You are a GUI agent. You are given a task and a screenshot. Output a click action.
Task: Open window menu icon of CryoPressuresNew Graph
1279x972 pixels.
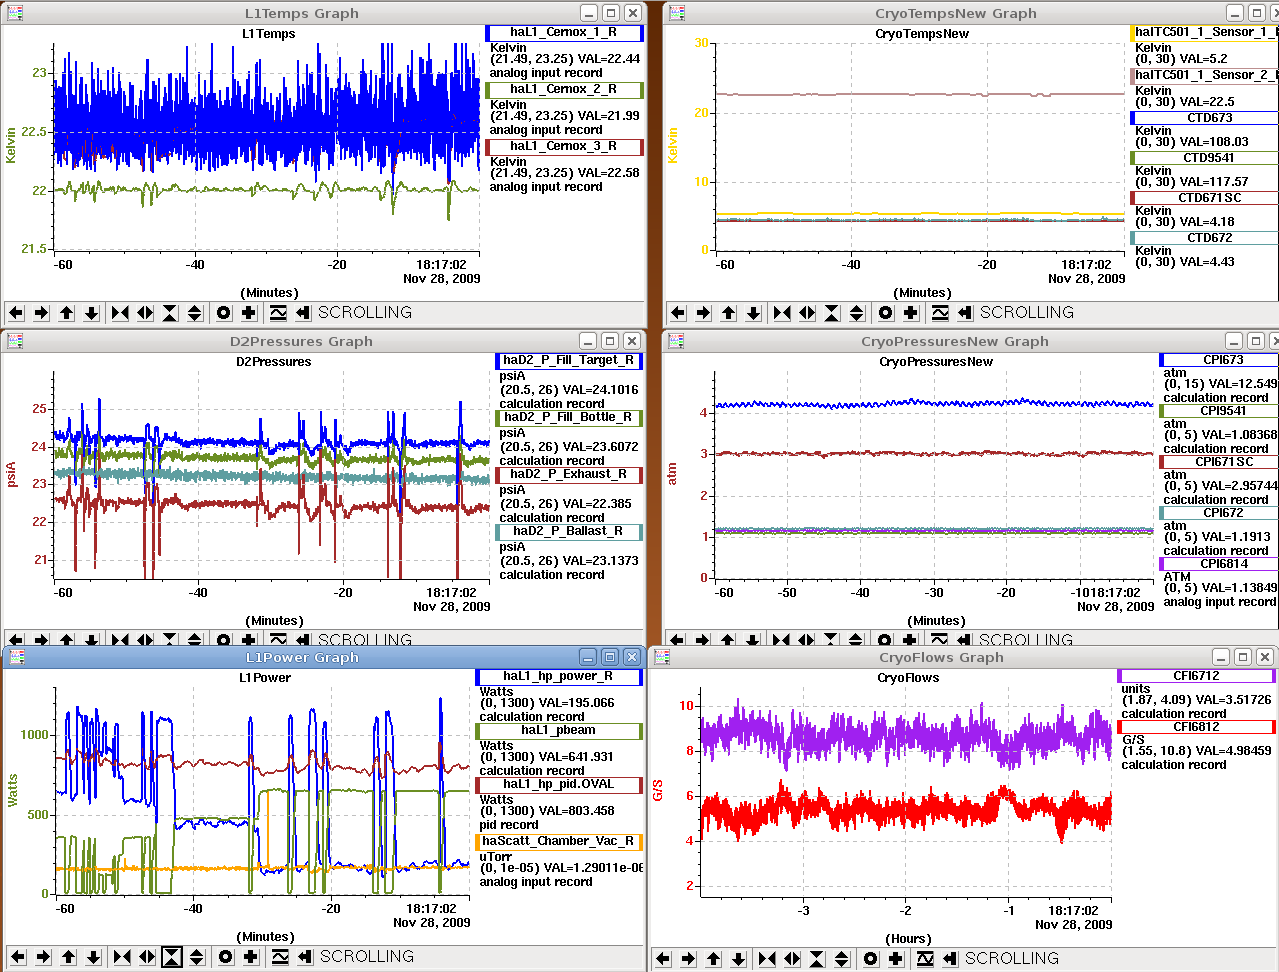(x=677, y=341)
